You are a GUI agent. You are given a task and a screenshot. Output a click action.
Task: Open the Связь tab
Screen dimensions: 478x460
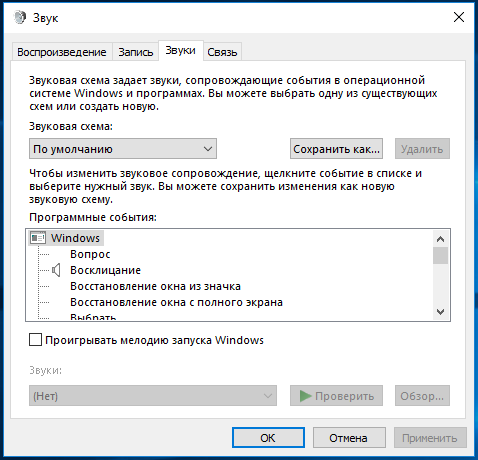[222, 52]
